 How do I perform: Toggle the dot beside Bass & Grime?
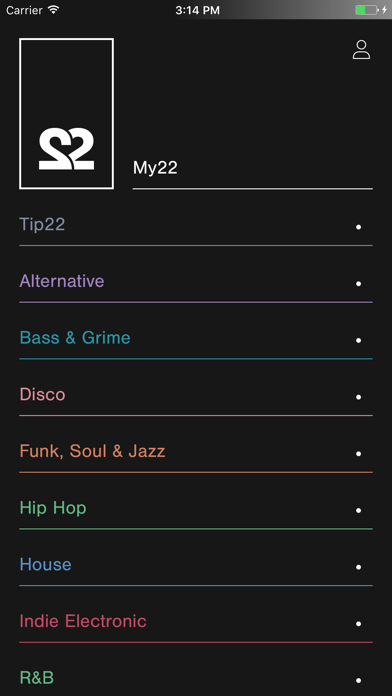coord(358,340)
